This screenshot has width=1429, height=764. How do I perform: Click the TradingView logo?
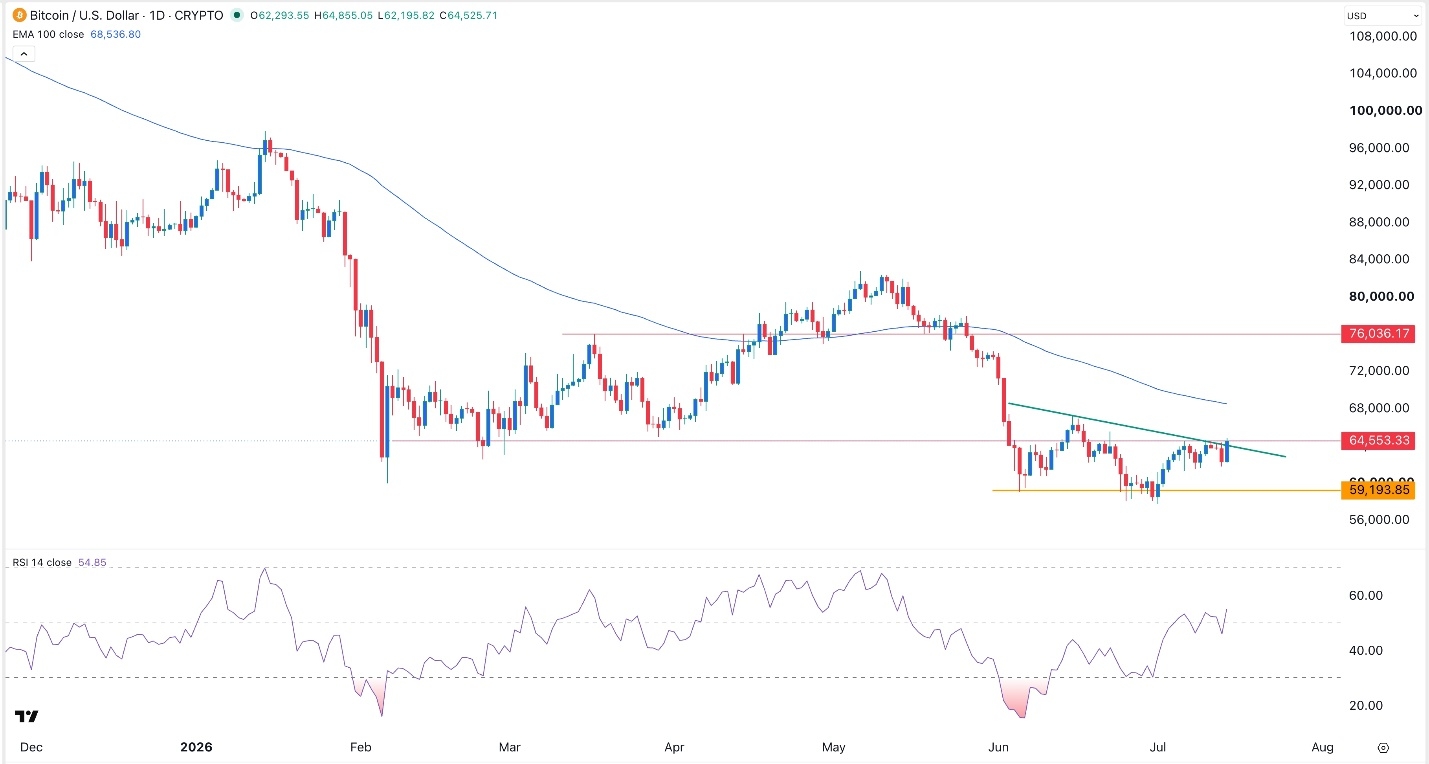point(26,716)
